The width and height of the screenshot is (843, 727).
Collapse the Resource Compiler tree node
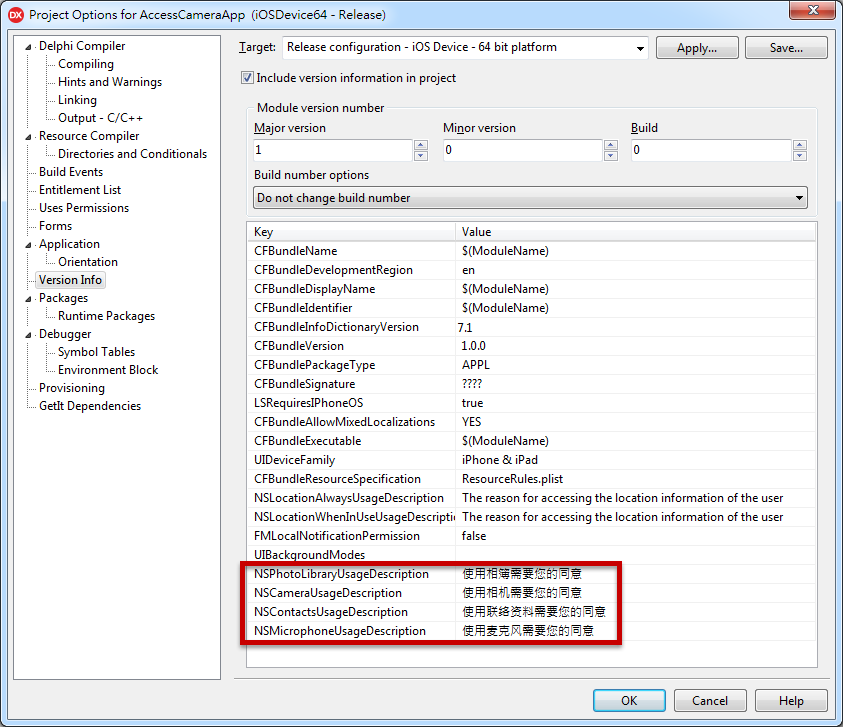(x=28, y=137)
